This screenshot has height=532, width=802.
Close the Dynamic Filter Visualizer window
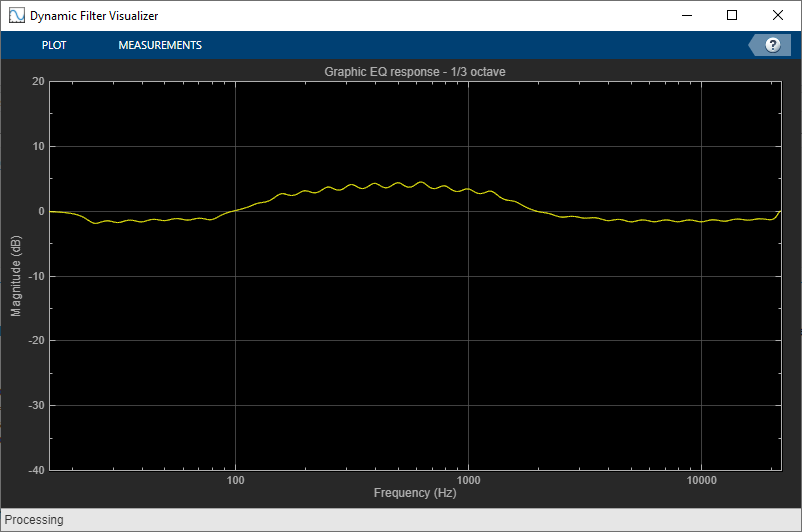(x=777, y=15)
